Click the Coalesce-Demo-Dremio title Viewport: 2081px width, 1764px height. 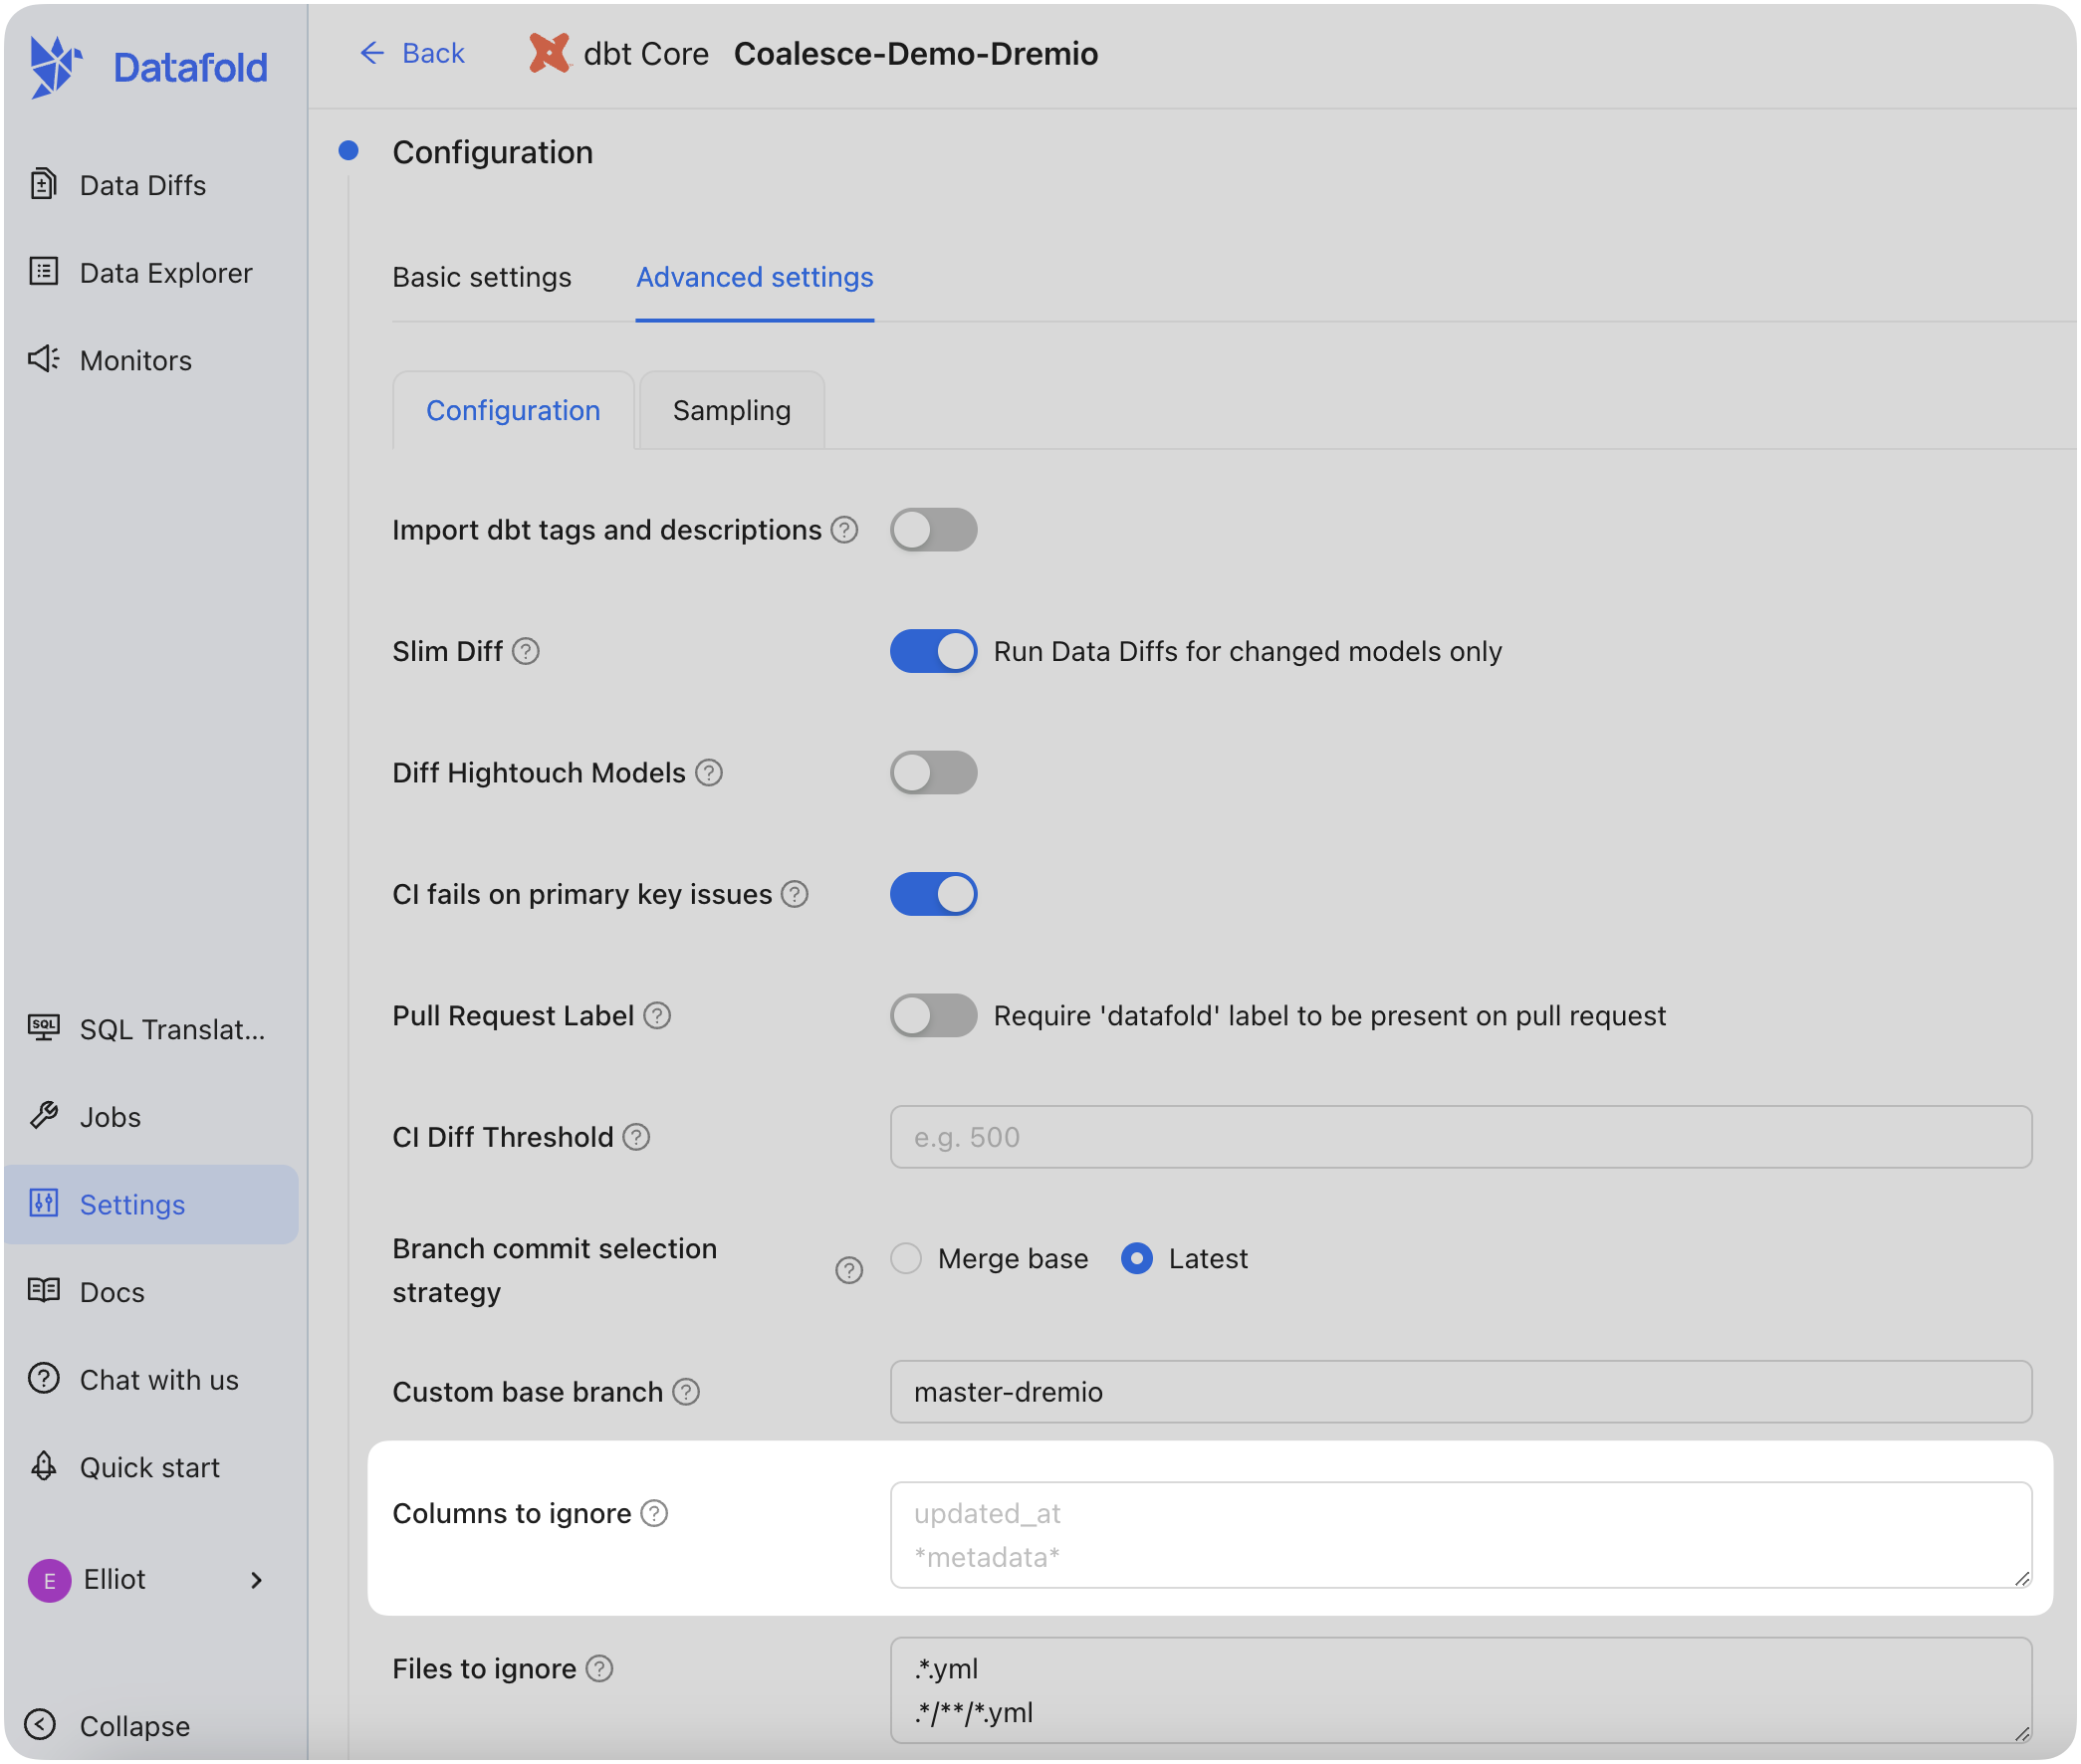pos(916,53)
